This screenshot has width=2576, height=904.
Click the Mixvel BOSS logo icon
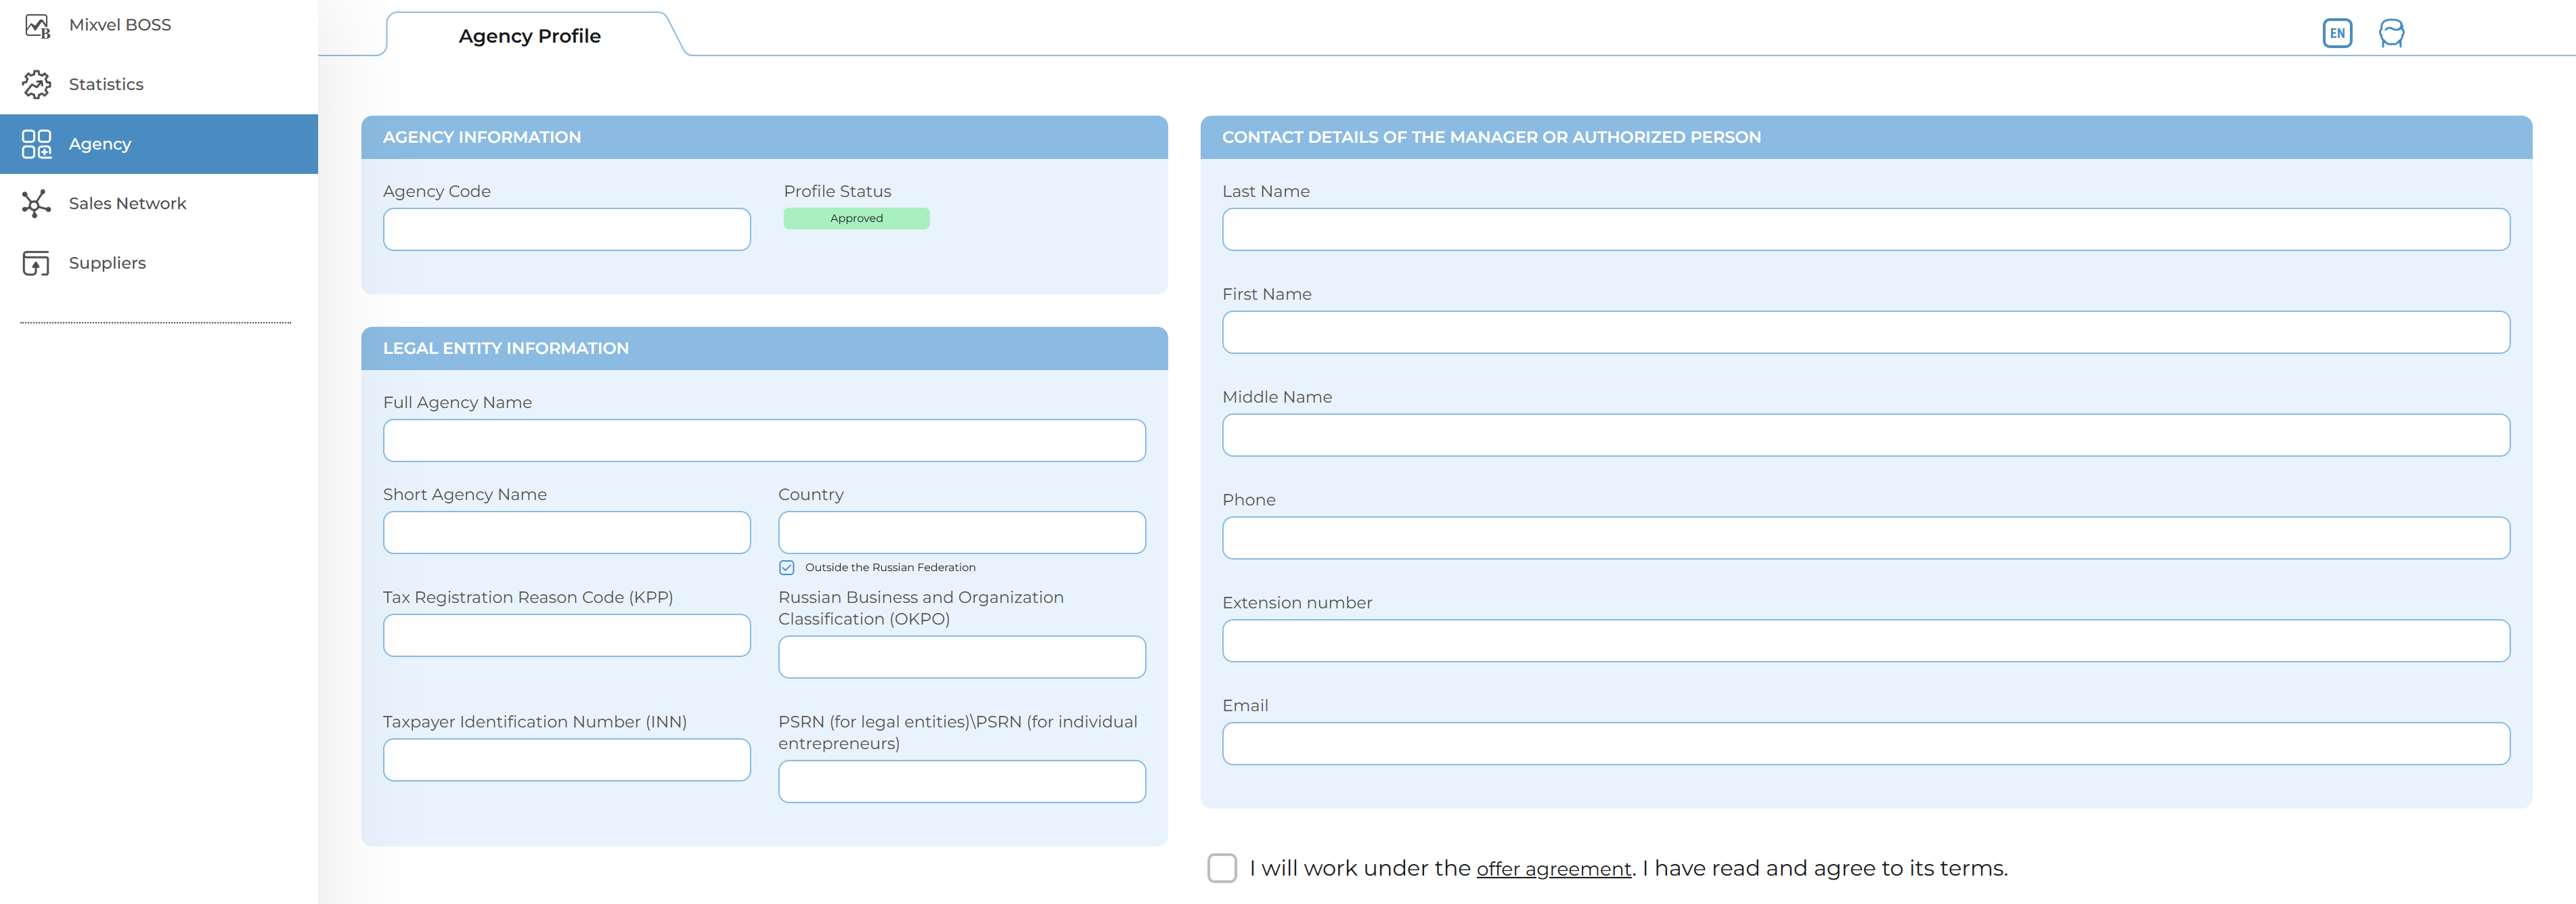(37, 26)
